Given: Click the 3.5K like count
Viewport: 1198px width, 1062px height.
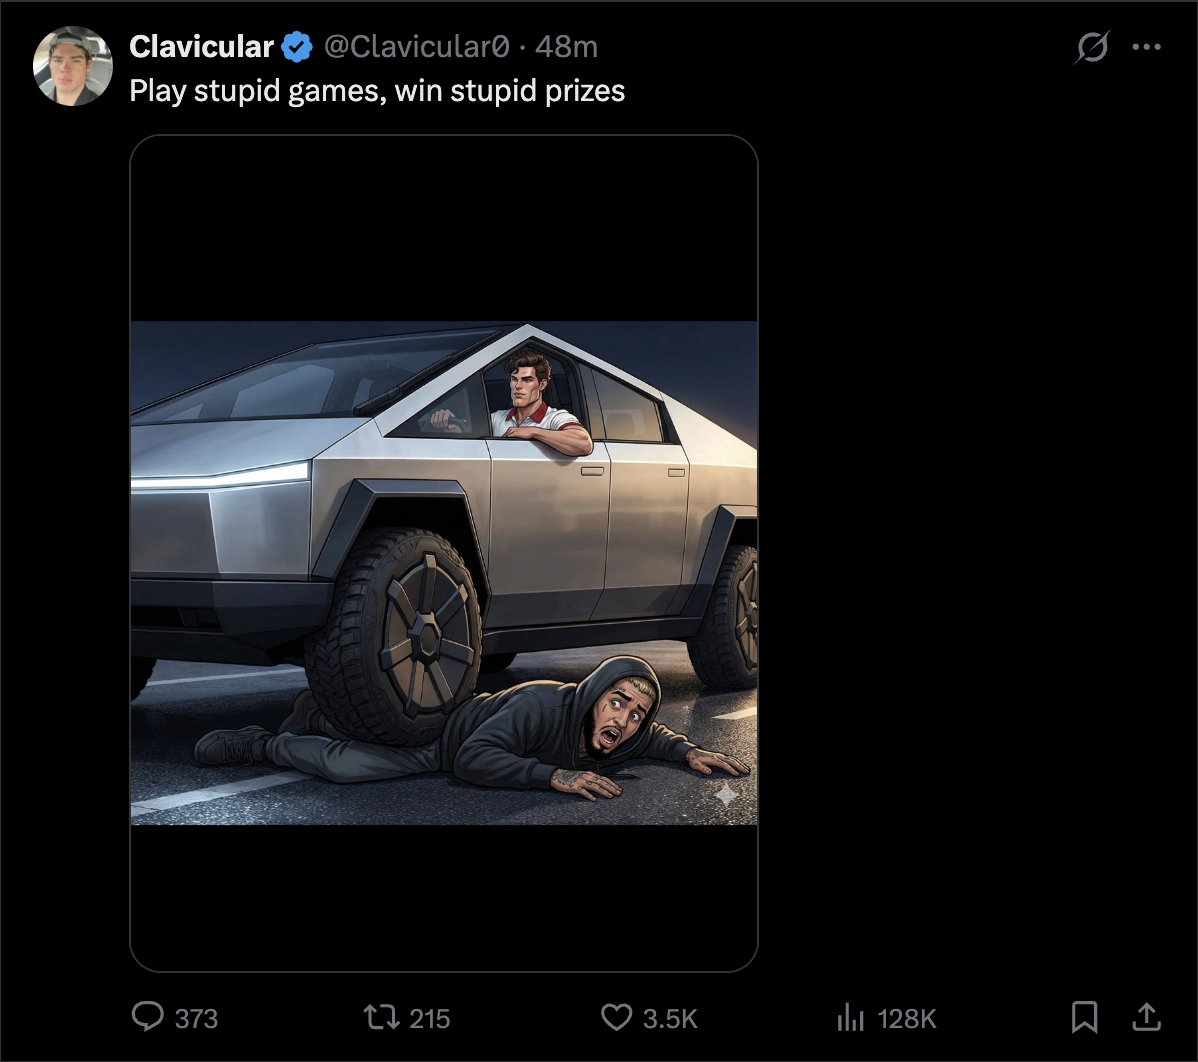Looking at the screenshot, I should pos(671,1017).
